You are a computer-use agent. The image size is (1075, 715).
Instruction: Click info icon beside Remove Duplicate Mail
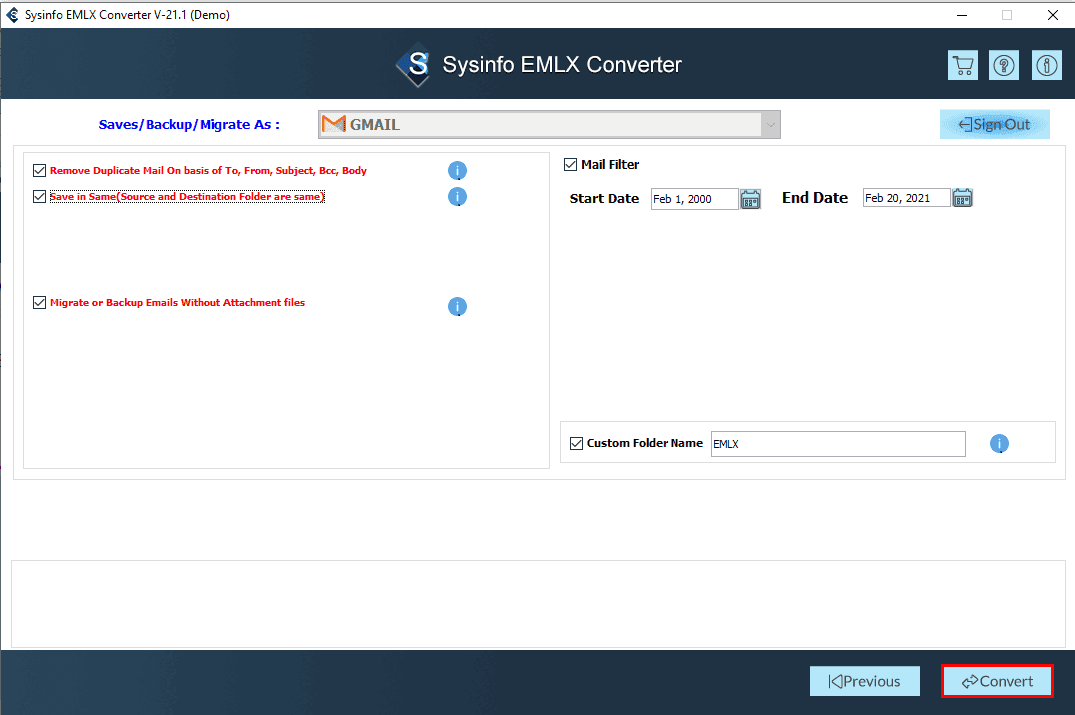457,171
